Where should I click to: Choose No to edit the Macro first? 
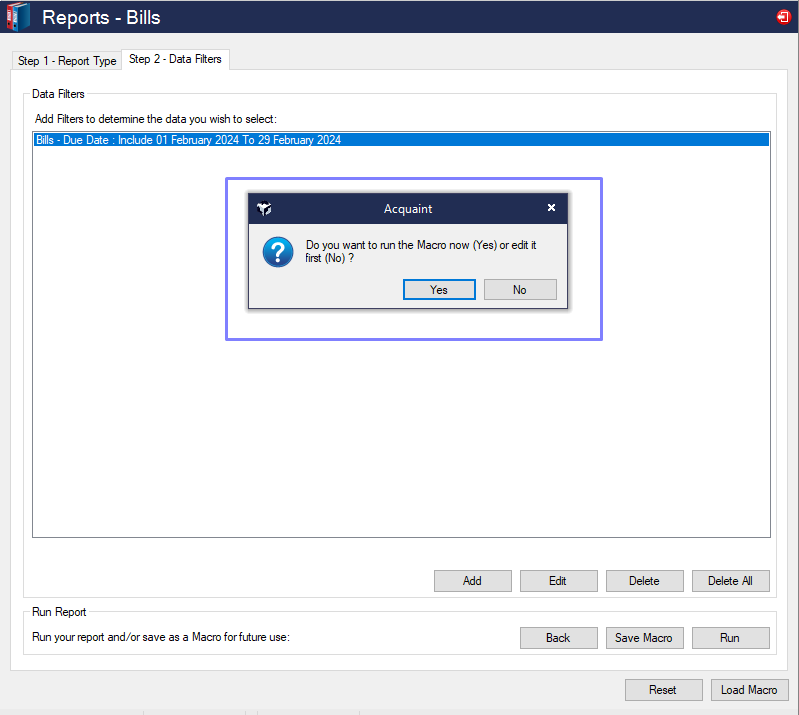pyautogui.click(x=519, y=290)
